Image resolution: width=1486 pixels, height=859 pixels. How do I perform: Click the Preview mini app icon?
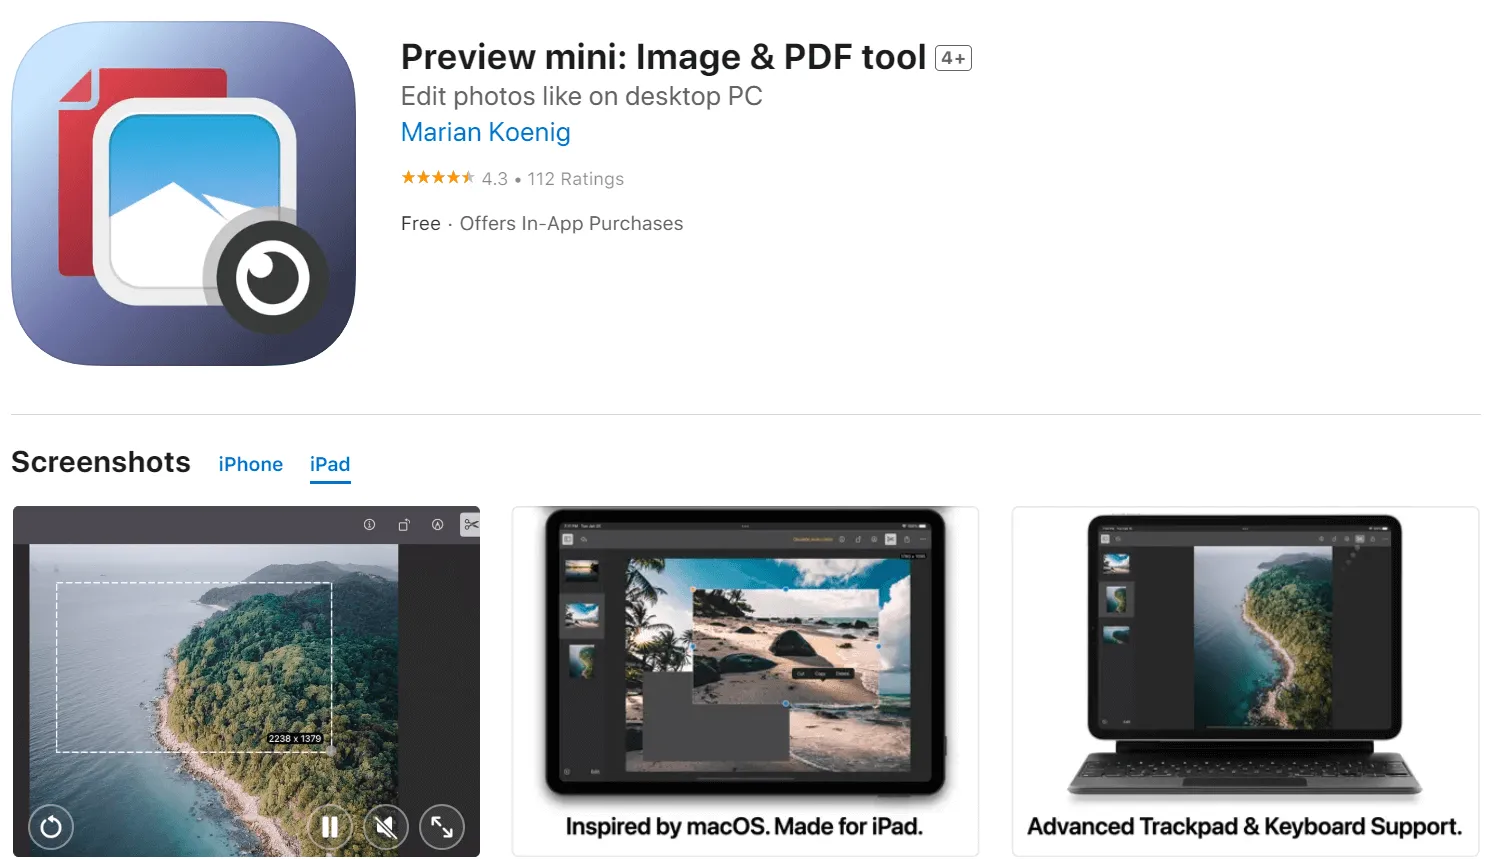point(183,193)
